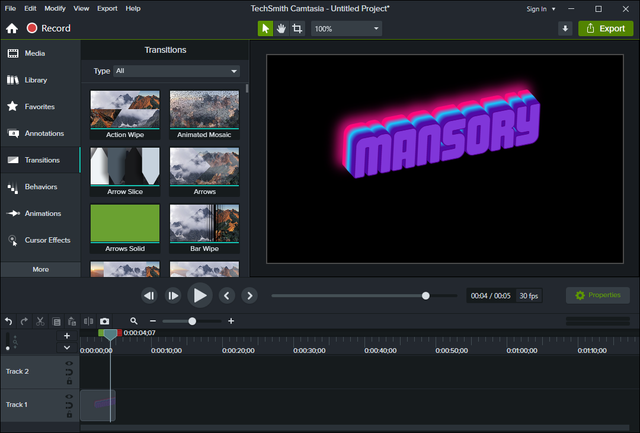The height and width of the screenshot is (433, 640).
Task: Open the canvas zoom 100% dropdown
Action: point(346,29)
